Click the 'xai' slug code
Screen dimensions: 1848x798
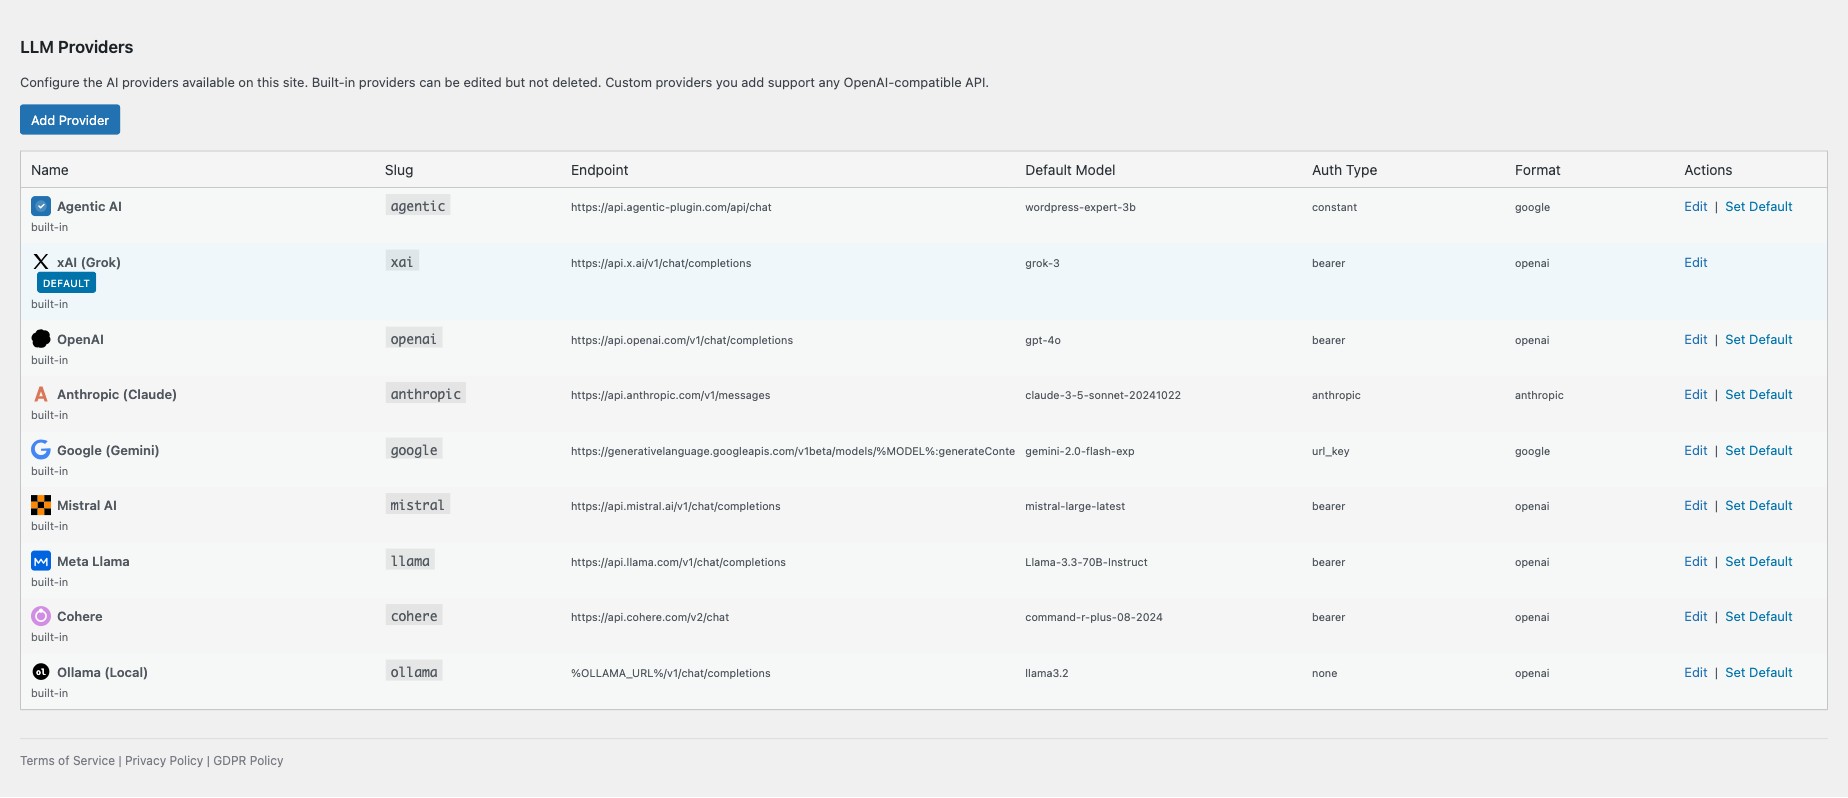coord(402,262)
